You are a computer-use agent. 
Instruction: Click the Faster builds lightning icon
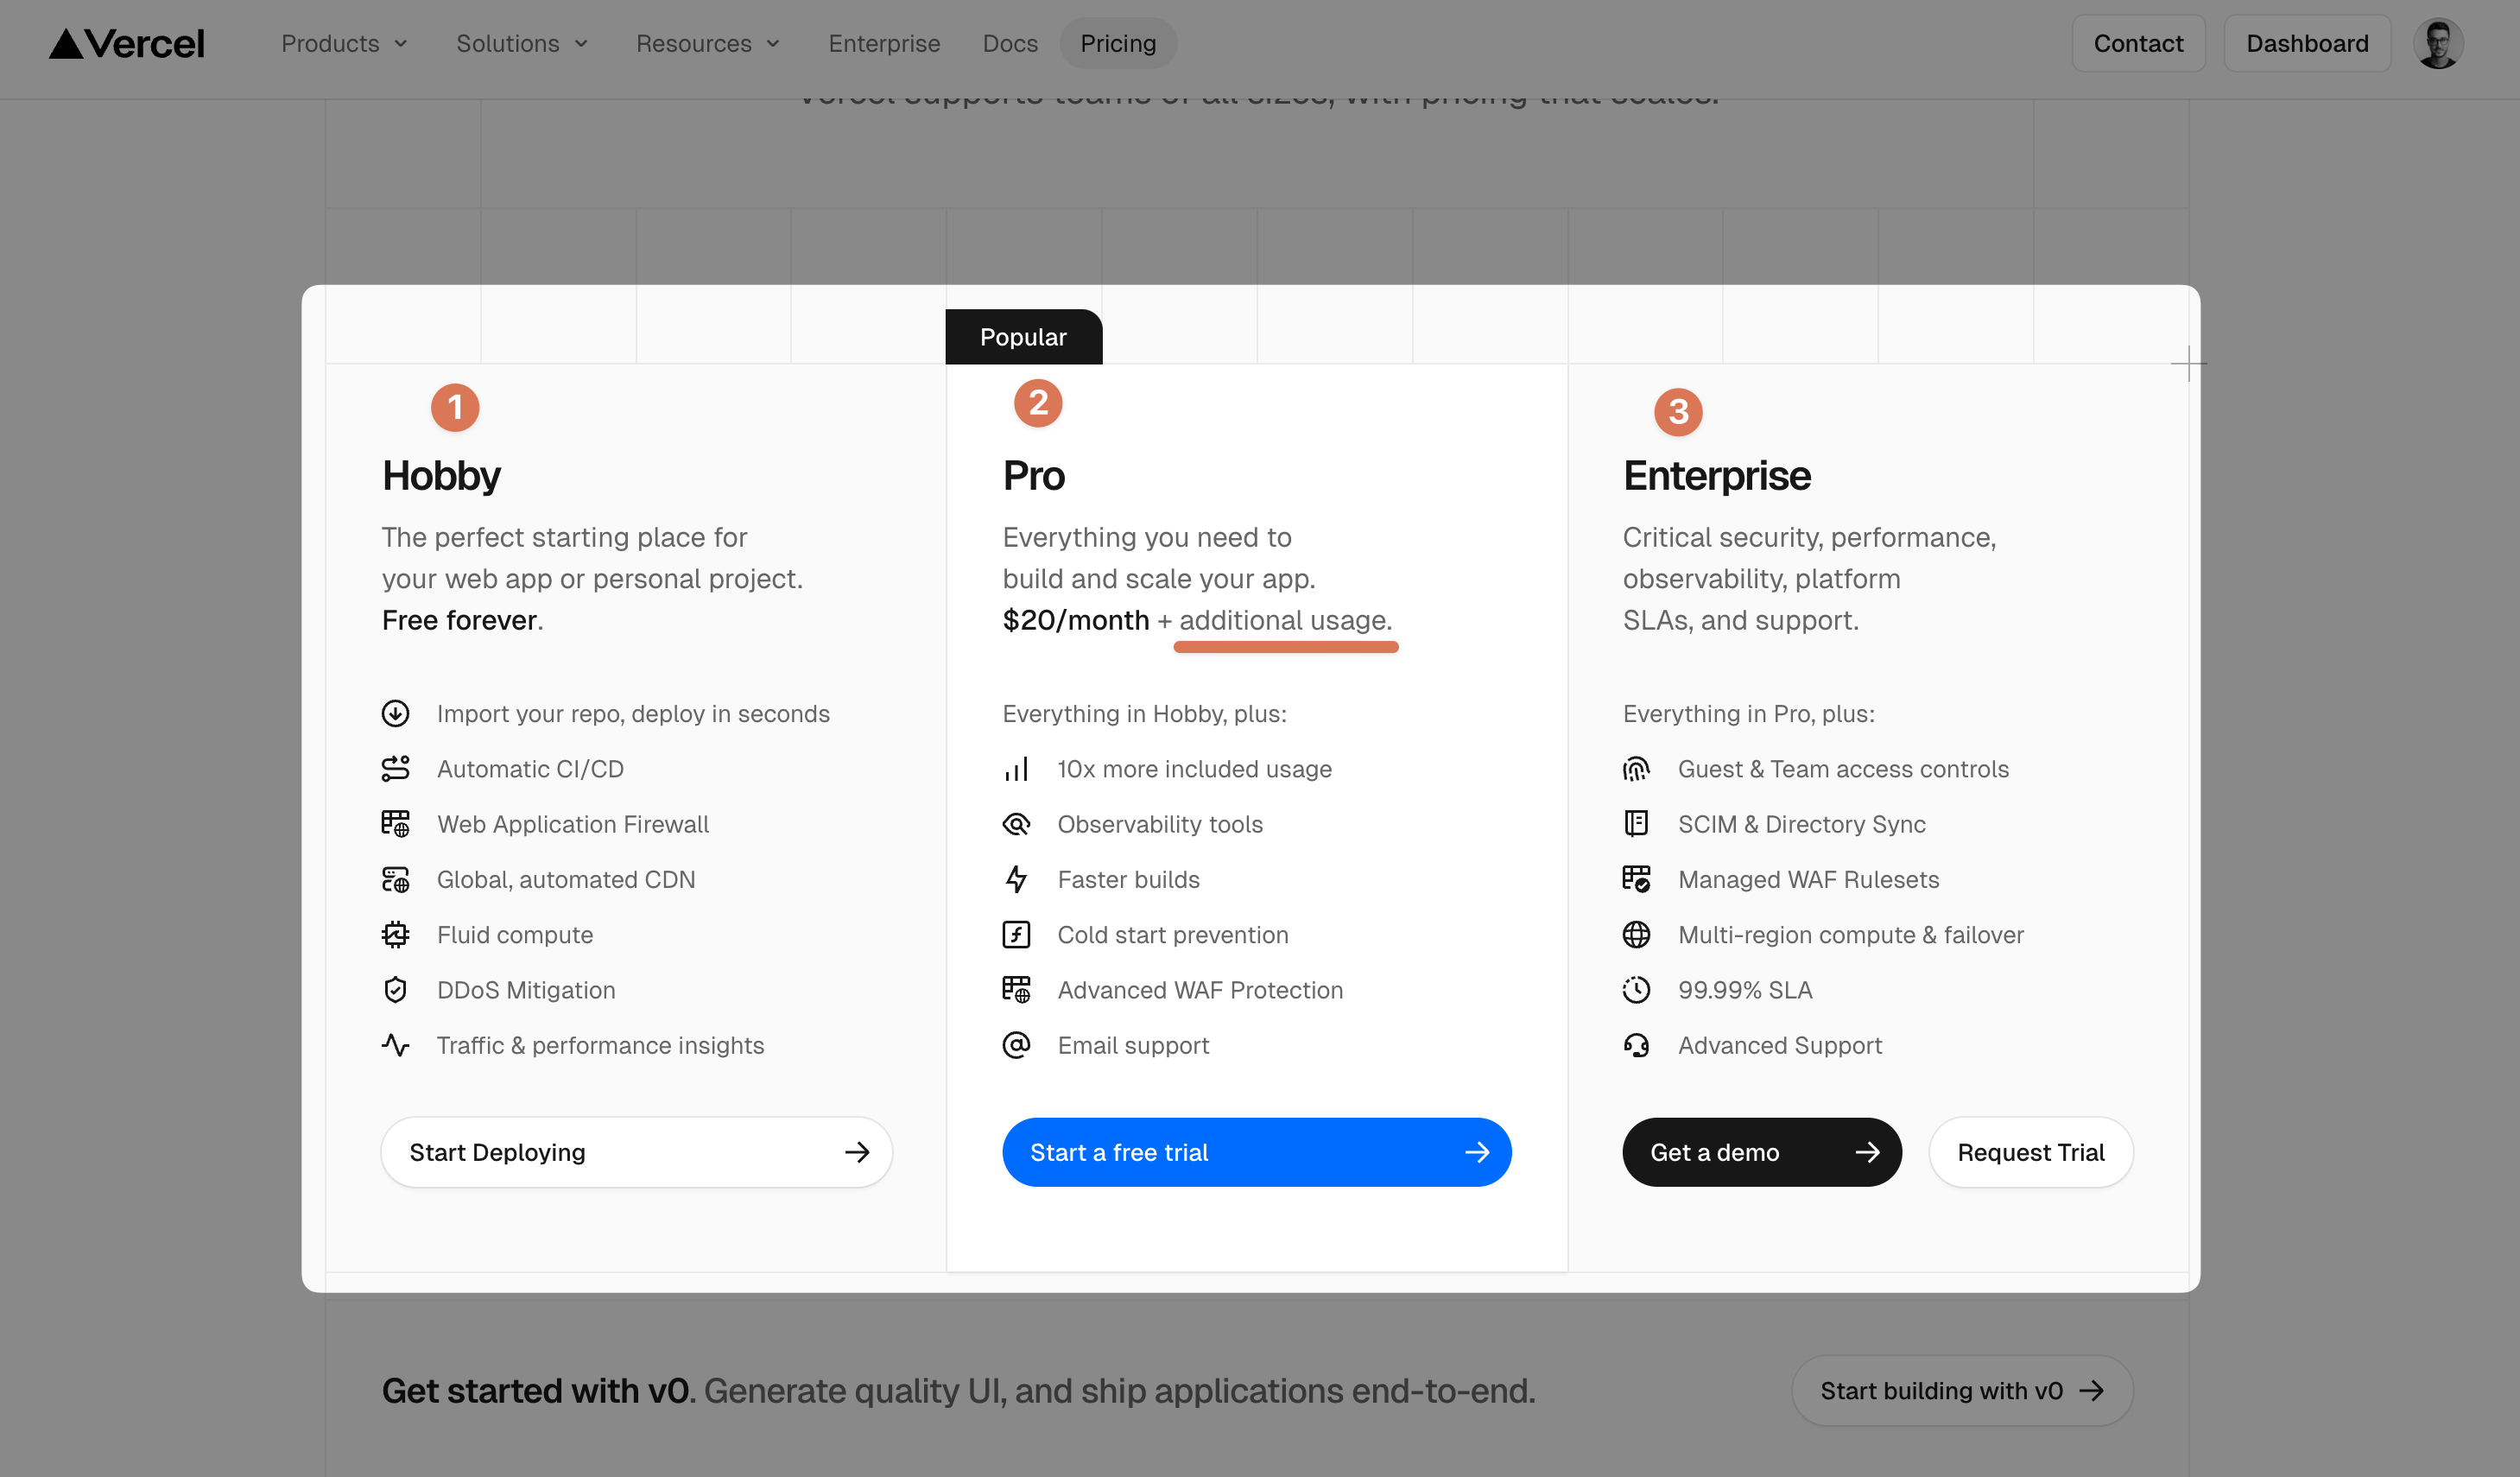click(x=1016, y=879)
